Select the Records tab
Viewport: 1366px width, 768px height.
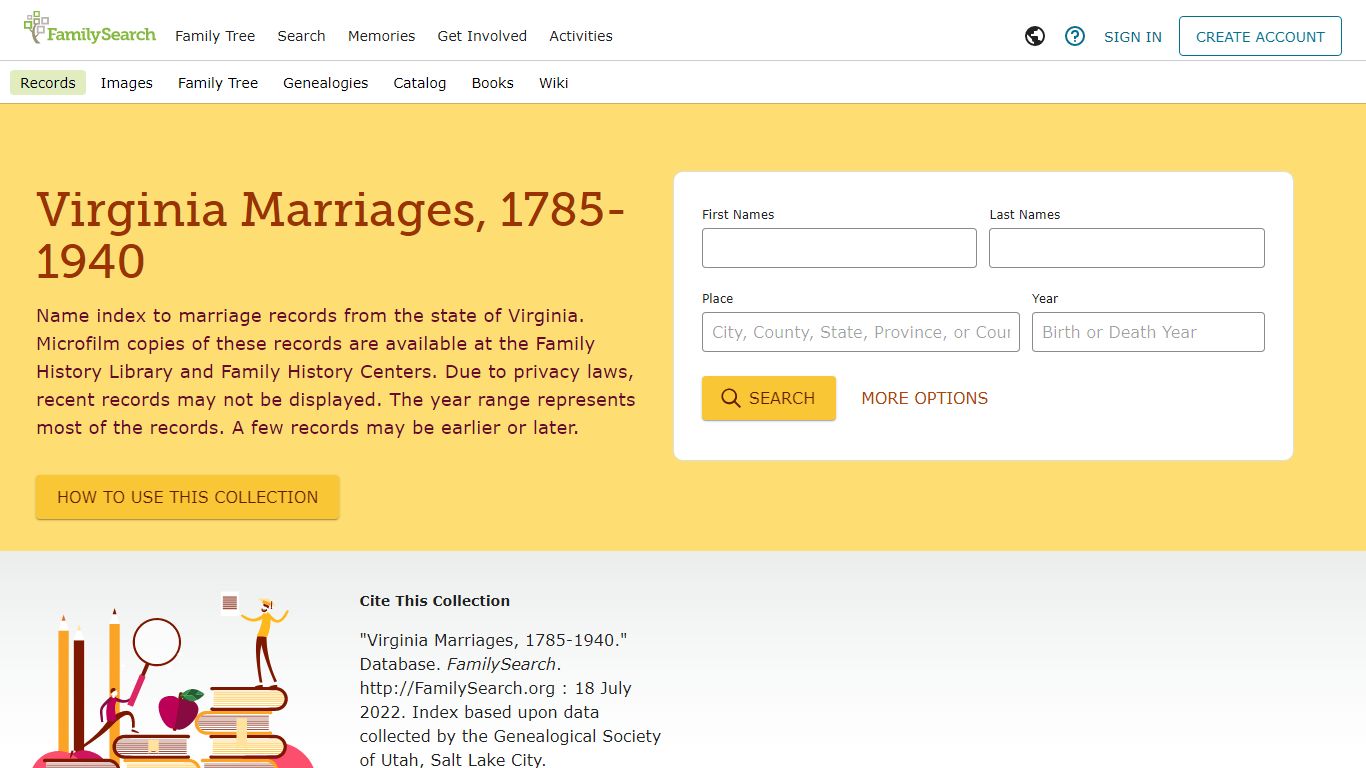tap(48, 83)
